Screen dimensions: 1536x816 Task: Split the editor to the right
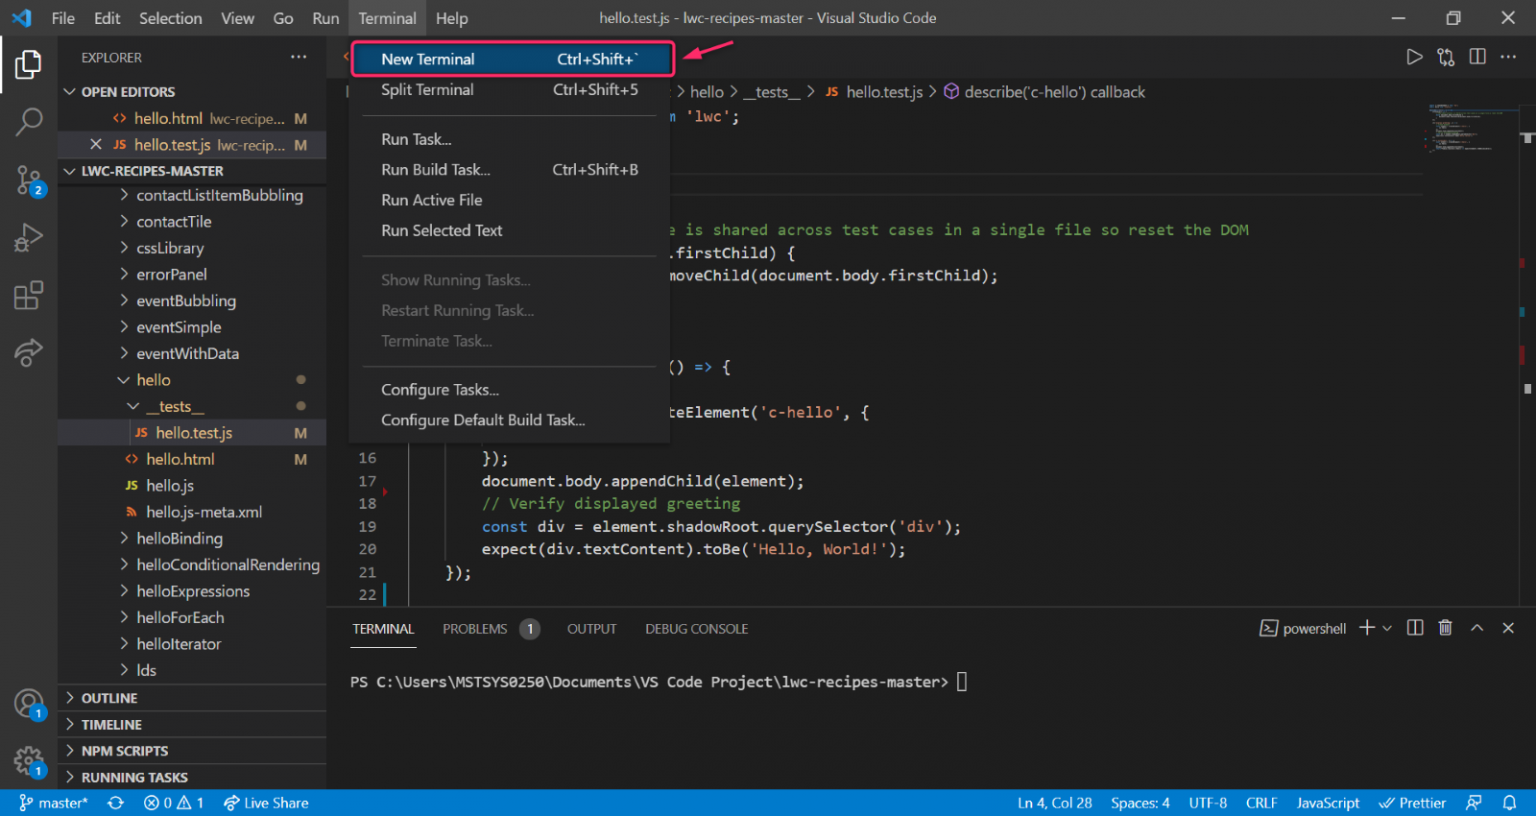[1477, 57]
